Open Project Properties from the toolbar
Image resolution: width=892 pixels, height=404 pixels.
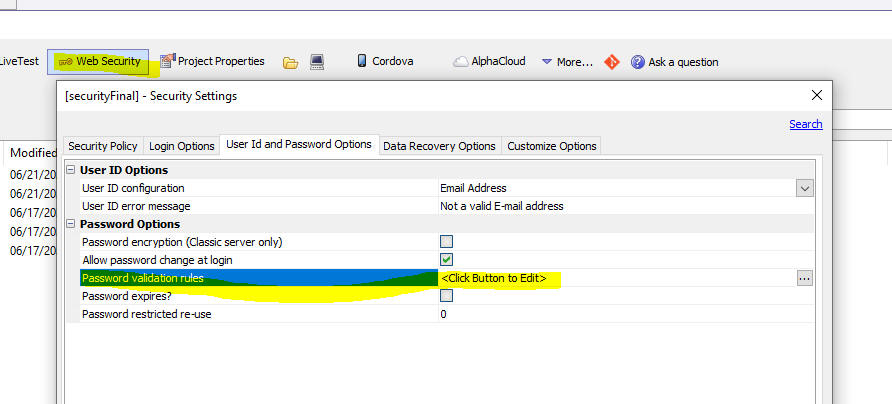pyautogui.click(x=212, y=61)
